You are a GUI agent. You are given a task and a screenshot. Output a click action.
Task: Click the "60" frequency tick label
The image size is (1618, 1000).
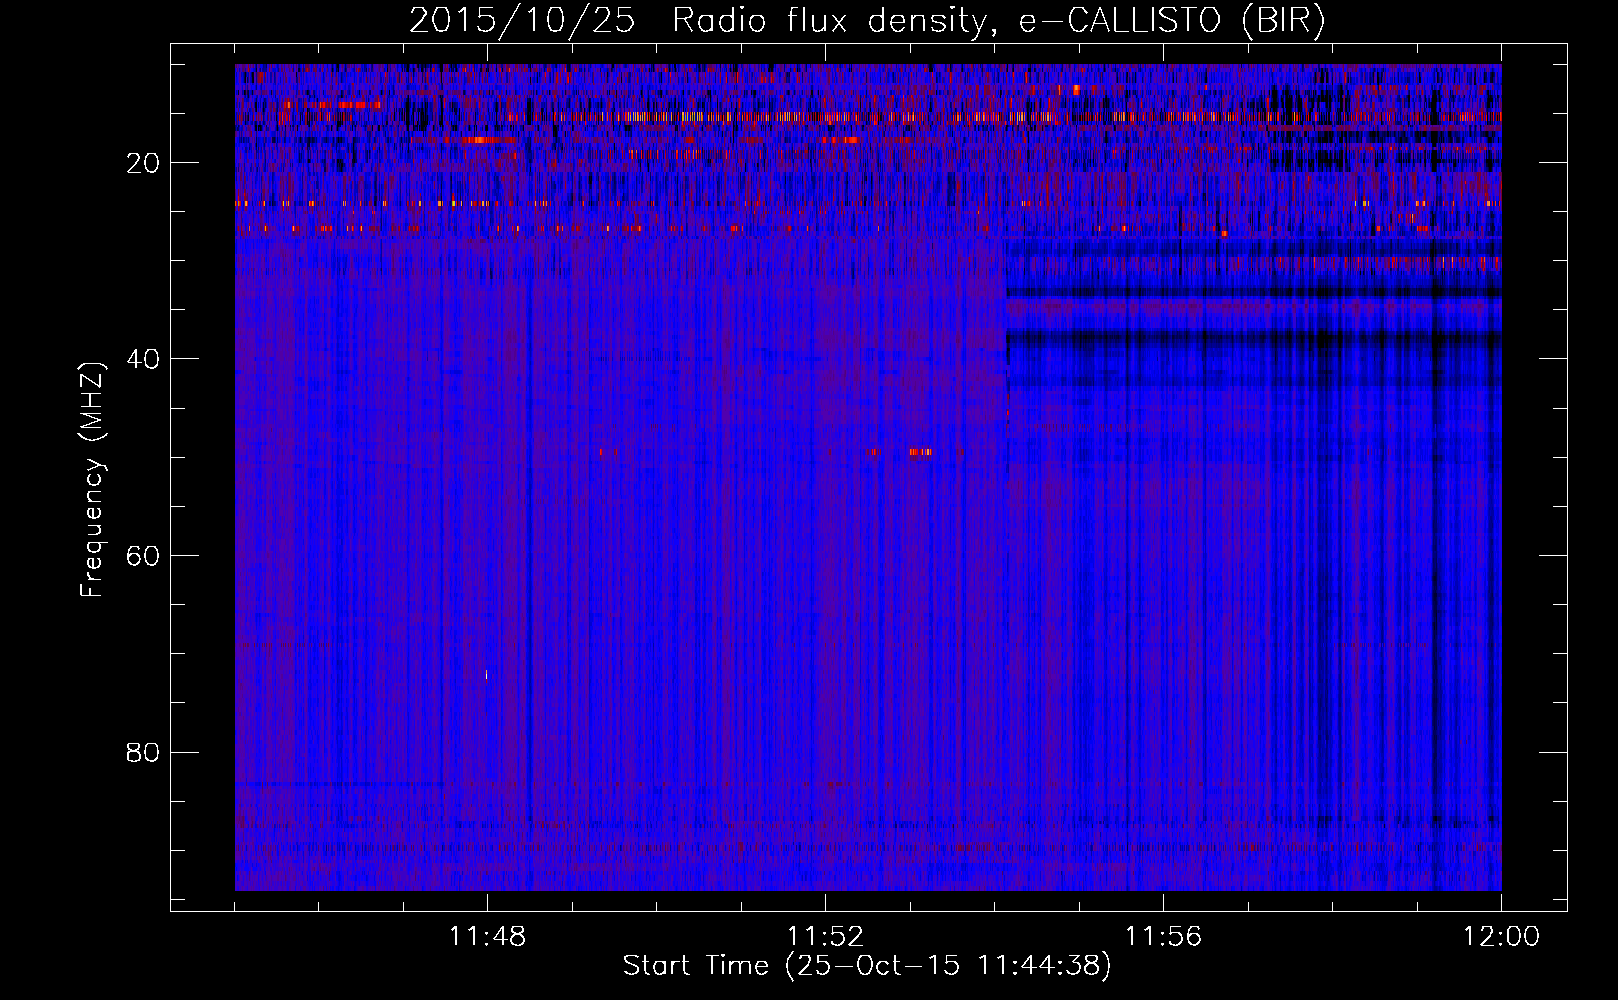(144, 556)
